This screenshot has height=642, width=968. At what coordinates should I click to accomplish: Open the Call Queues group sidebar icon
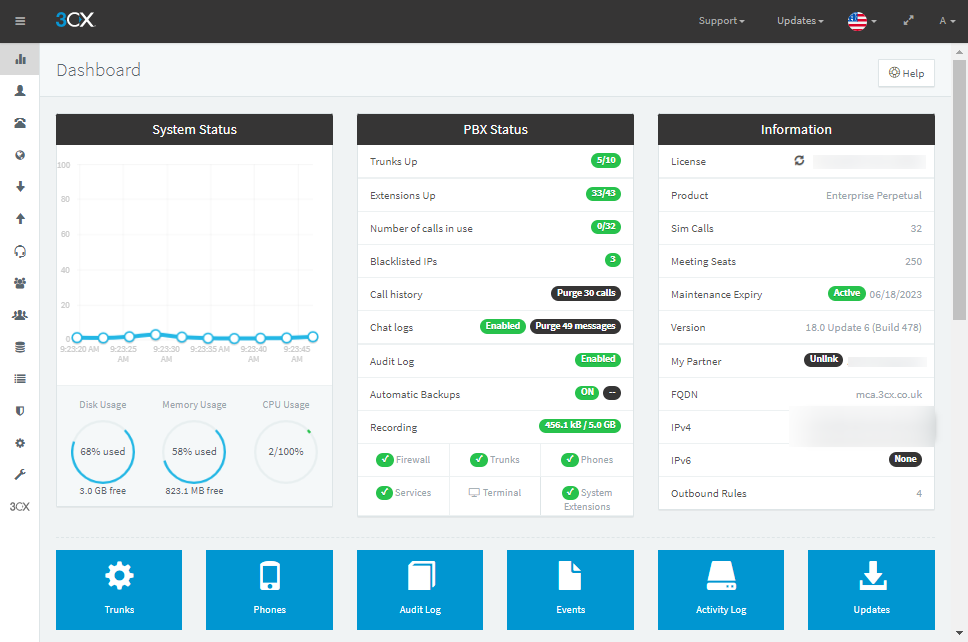point(20,315)
